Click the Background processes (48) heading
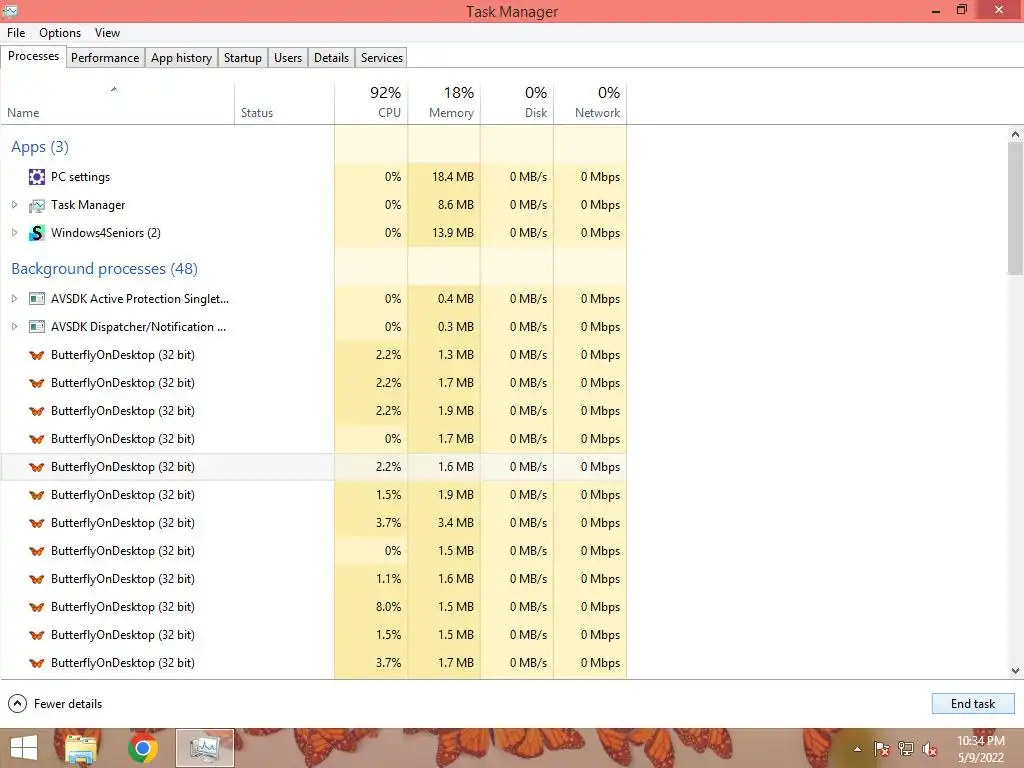Viewport: 1024px width, 768px height. pos(104,269)
